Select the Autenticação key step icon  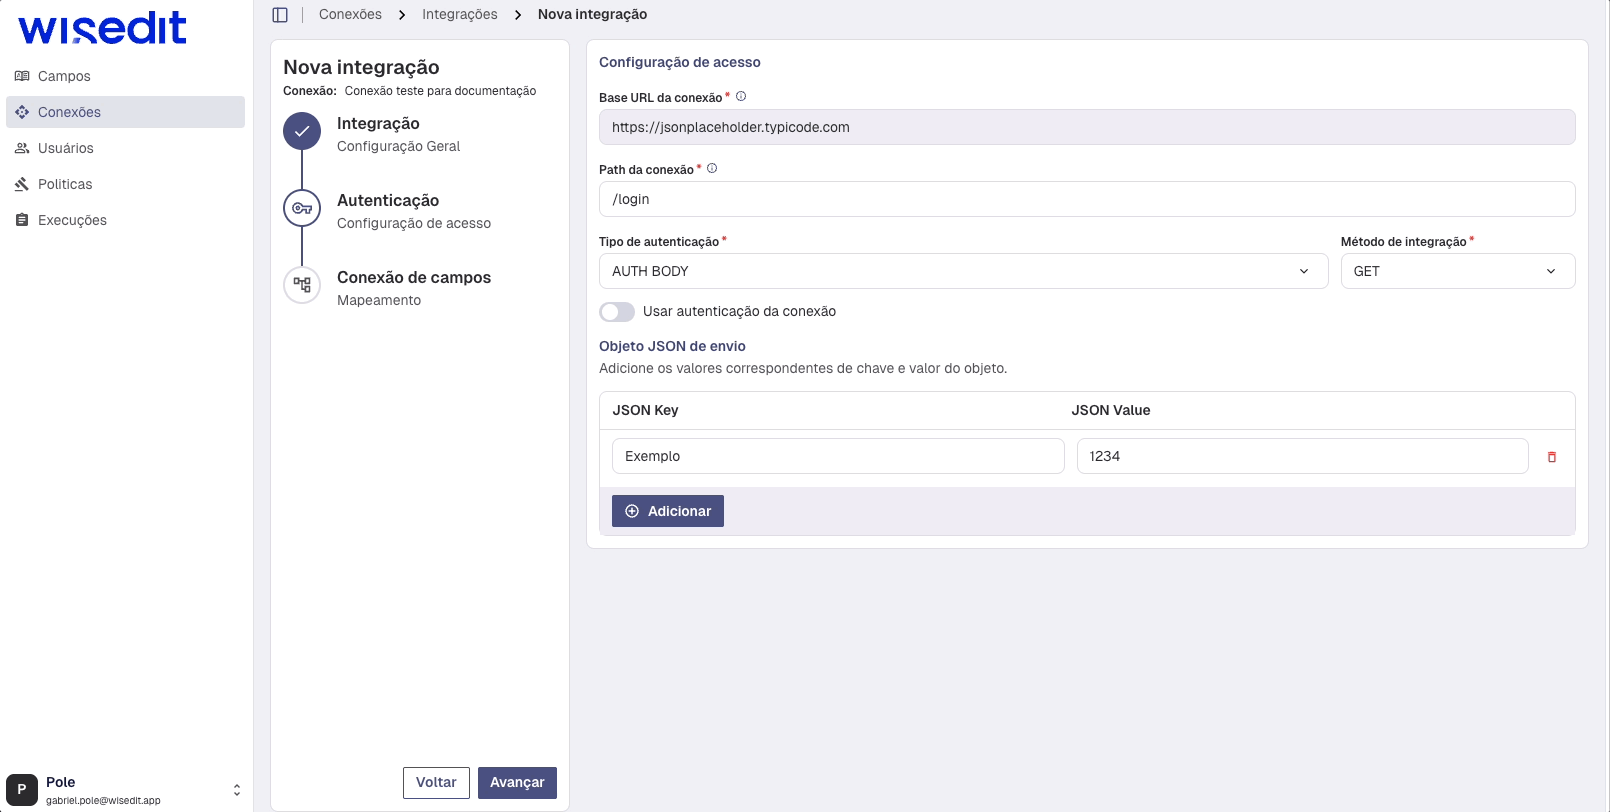pyautogui.click(x=302, y=208)
